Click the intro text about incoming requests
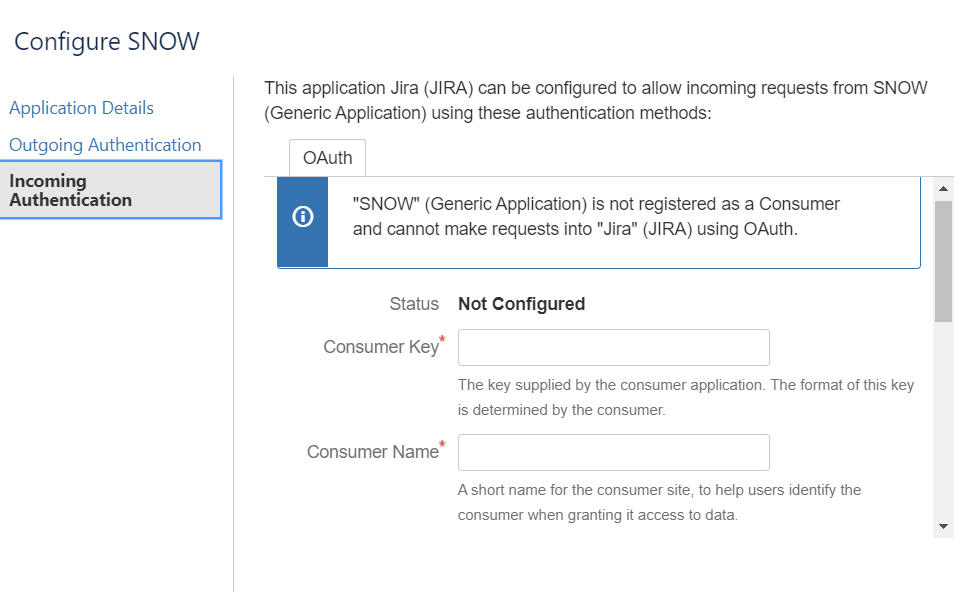The image size is (971, 615). pos(596,100)
